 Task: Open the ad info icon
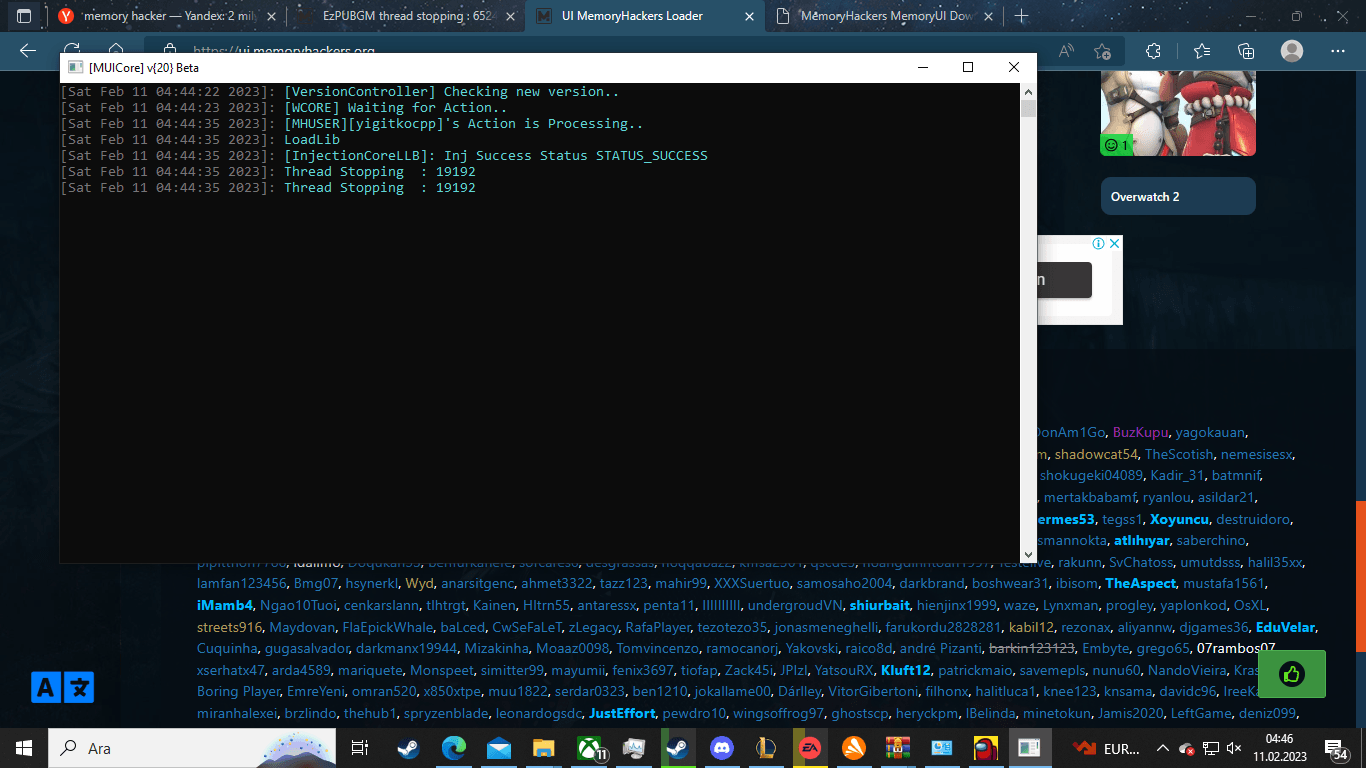click(1097, 244)
